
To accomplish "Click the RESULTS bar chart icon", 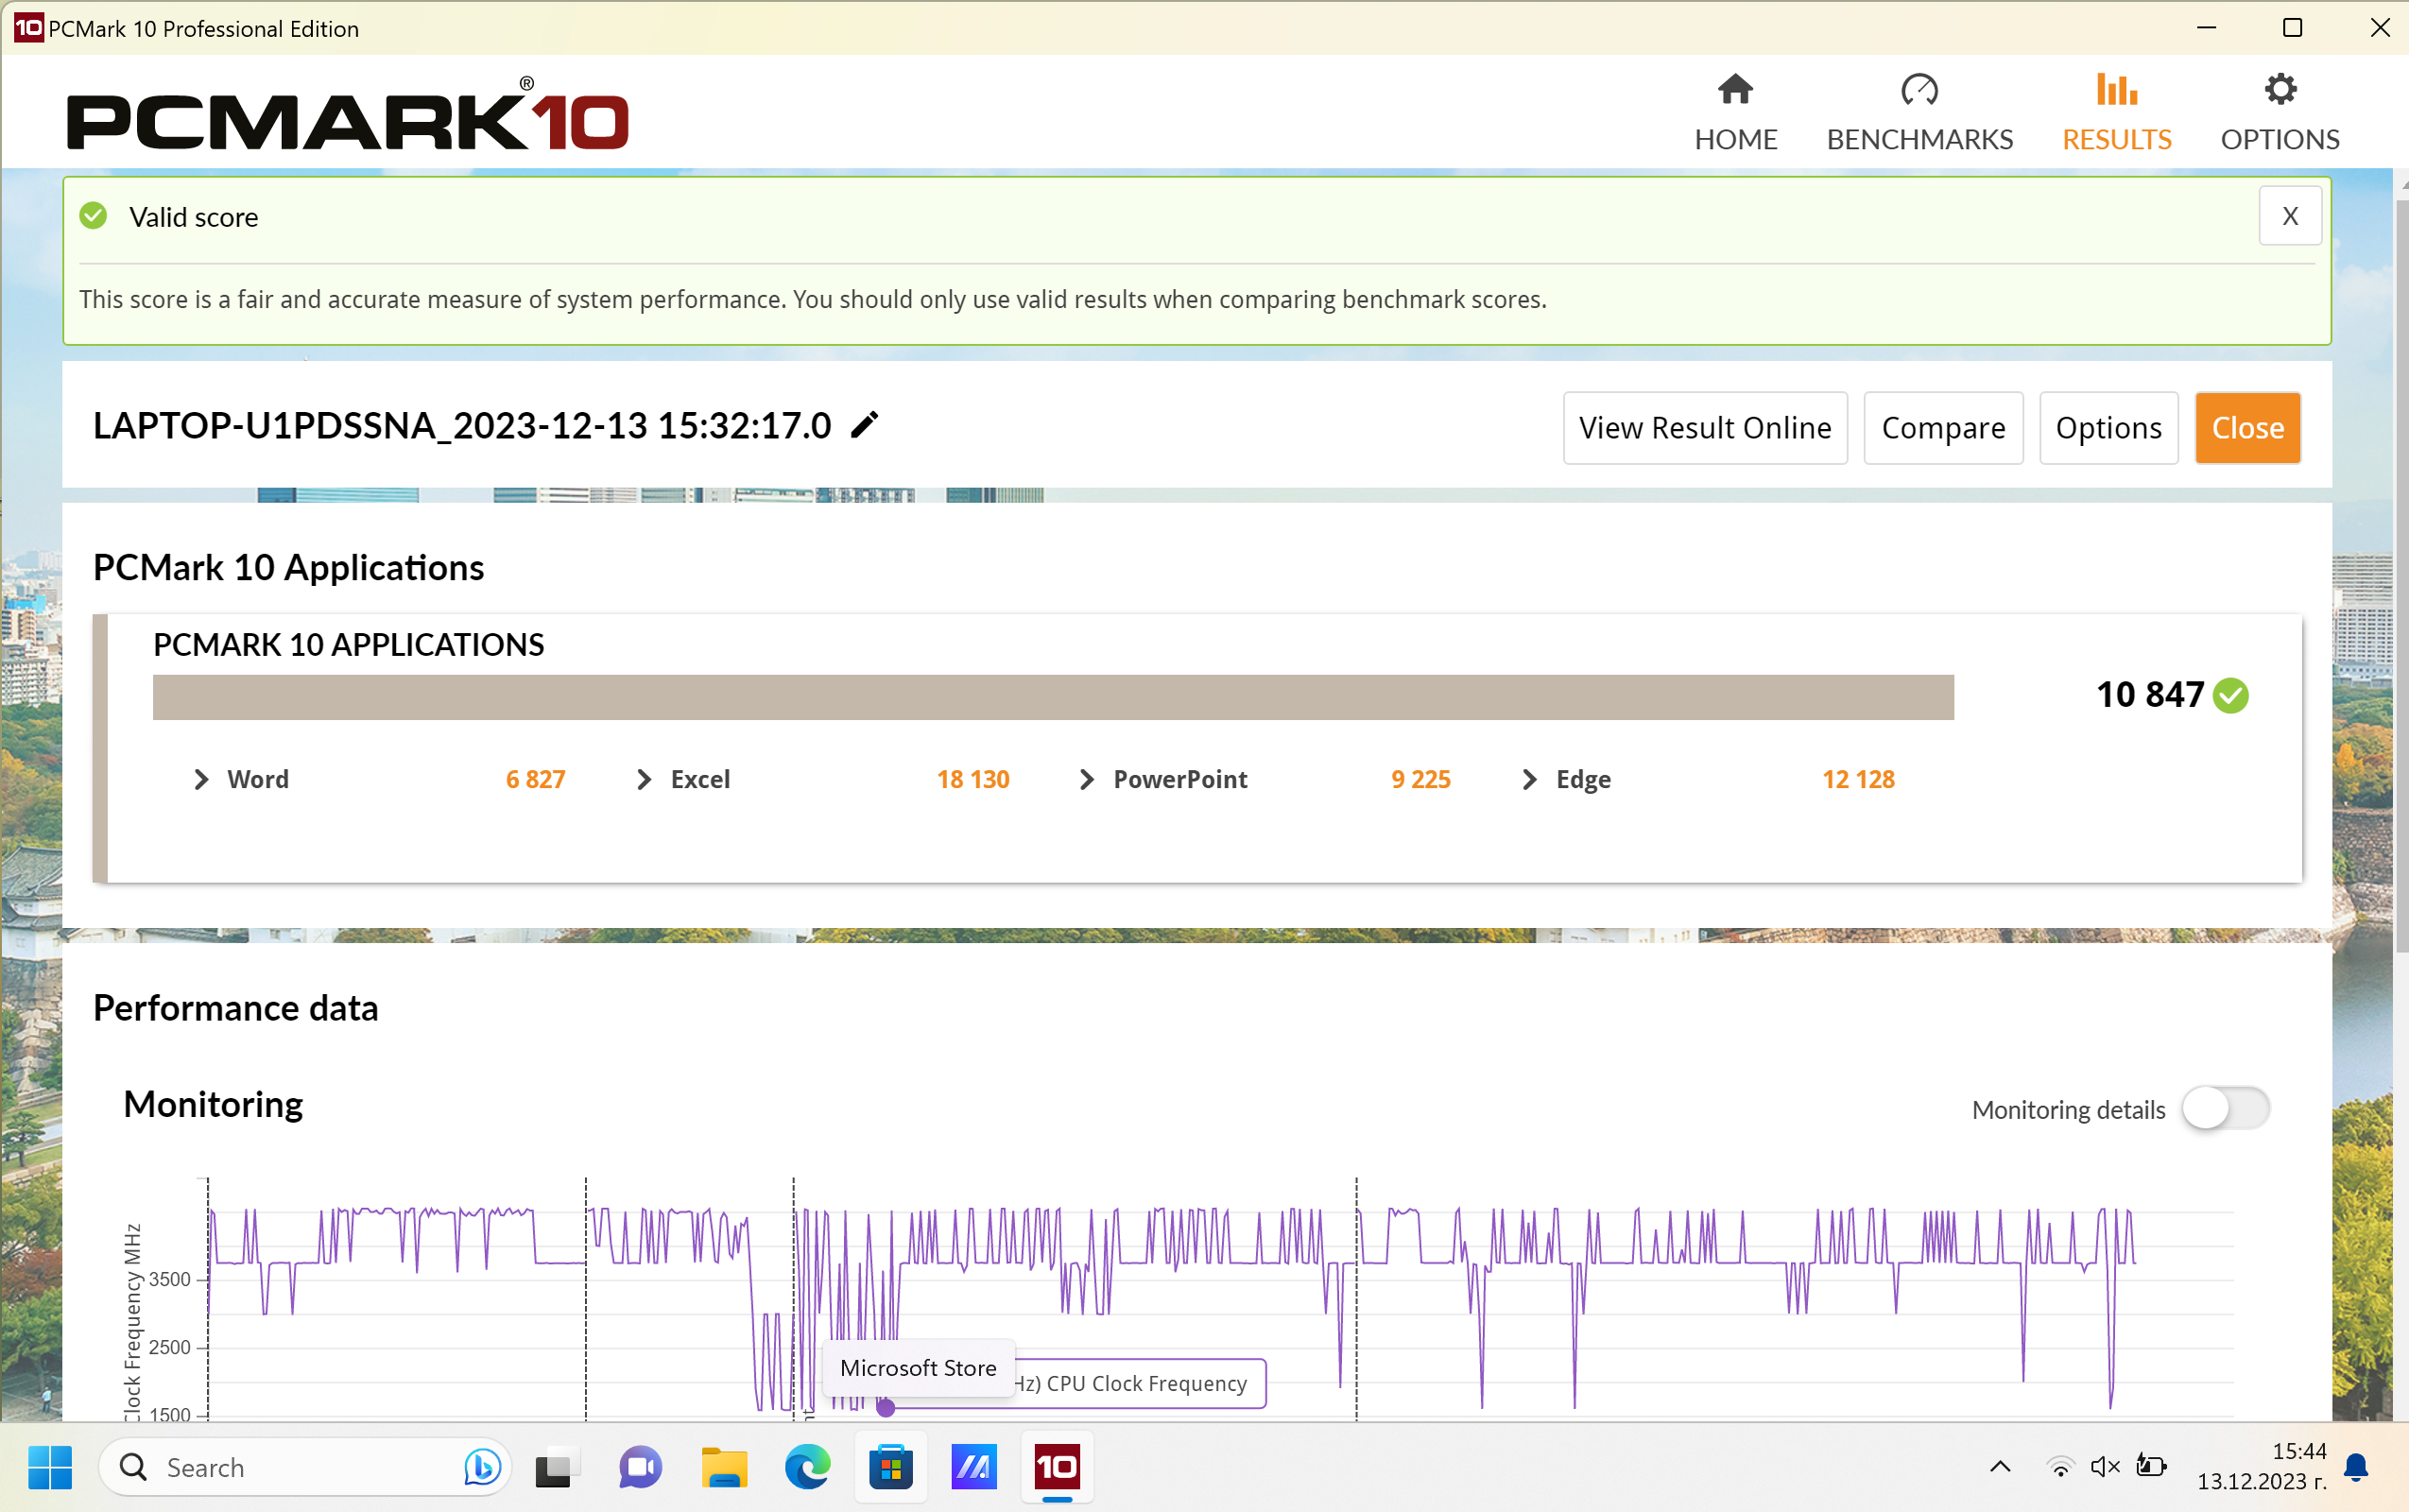I will click(x=2116, y=90).
